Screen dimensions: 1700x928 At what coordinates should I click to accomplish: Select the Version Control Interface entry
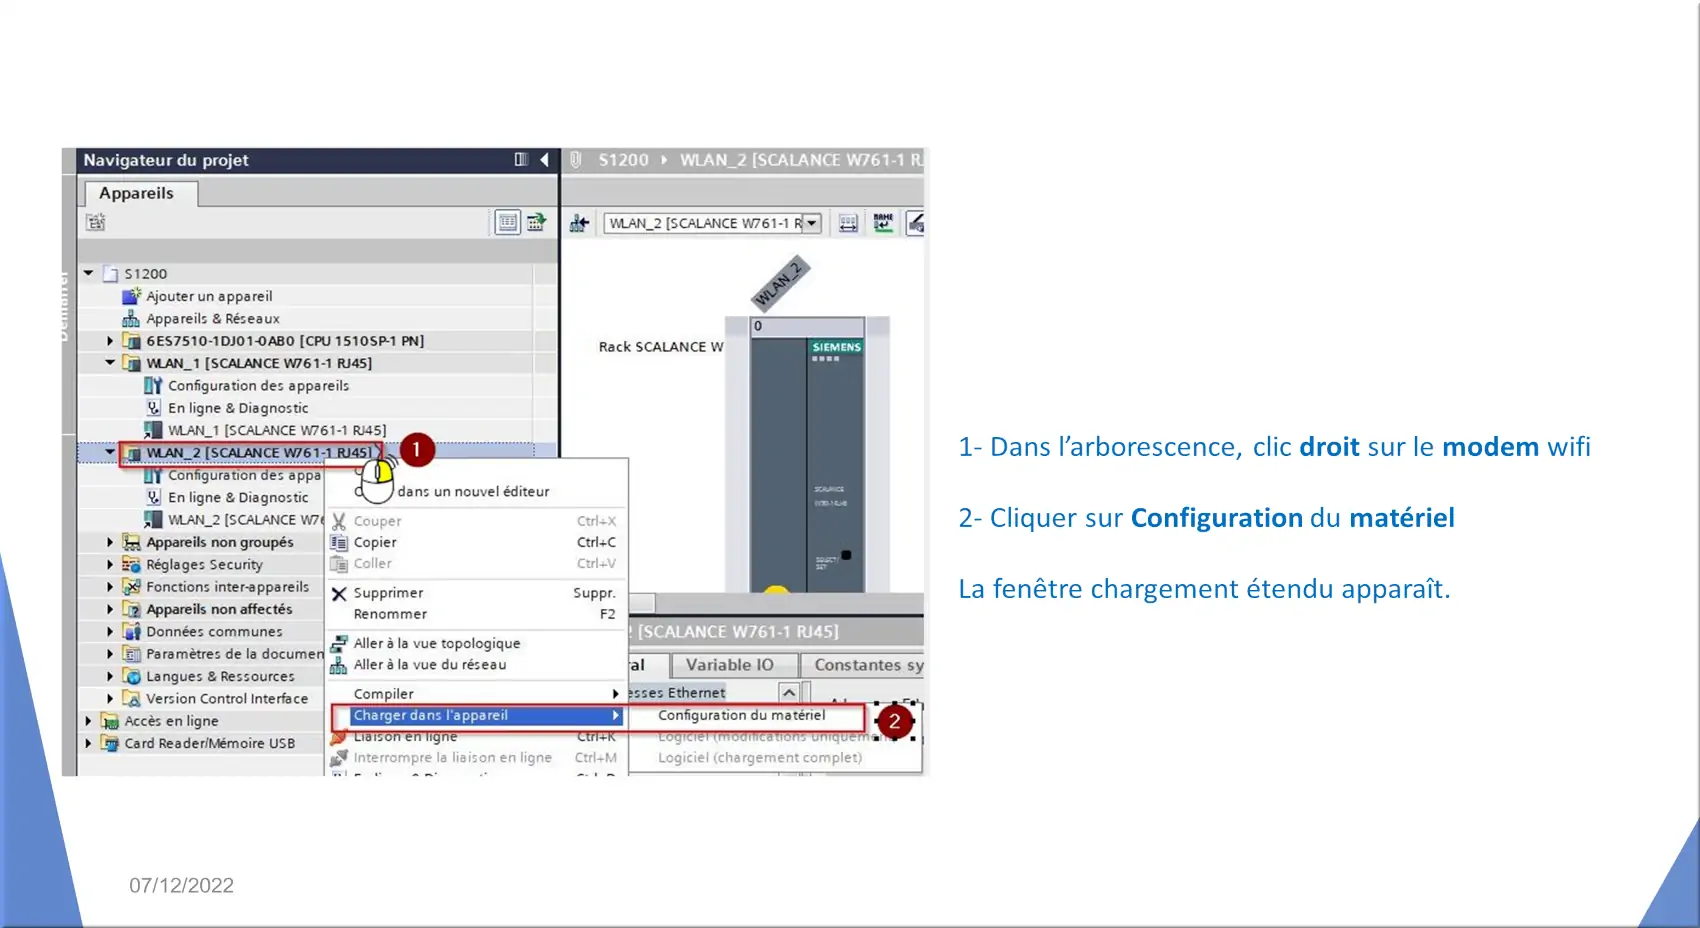tap(227, 699)
